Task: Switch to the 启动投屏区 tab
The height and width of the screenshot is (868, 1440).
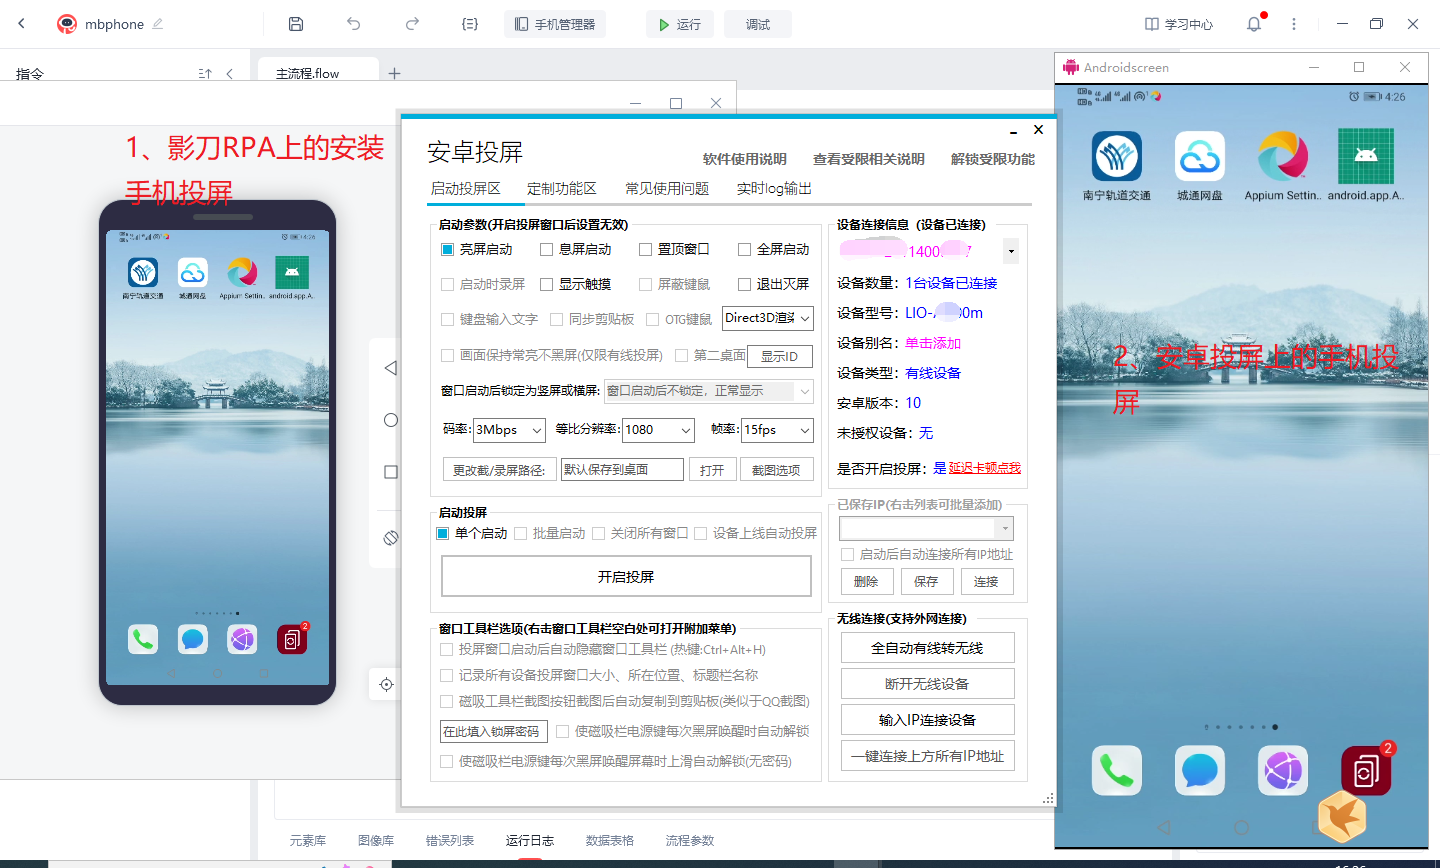Action: [x=465, y=188]
